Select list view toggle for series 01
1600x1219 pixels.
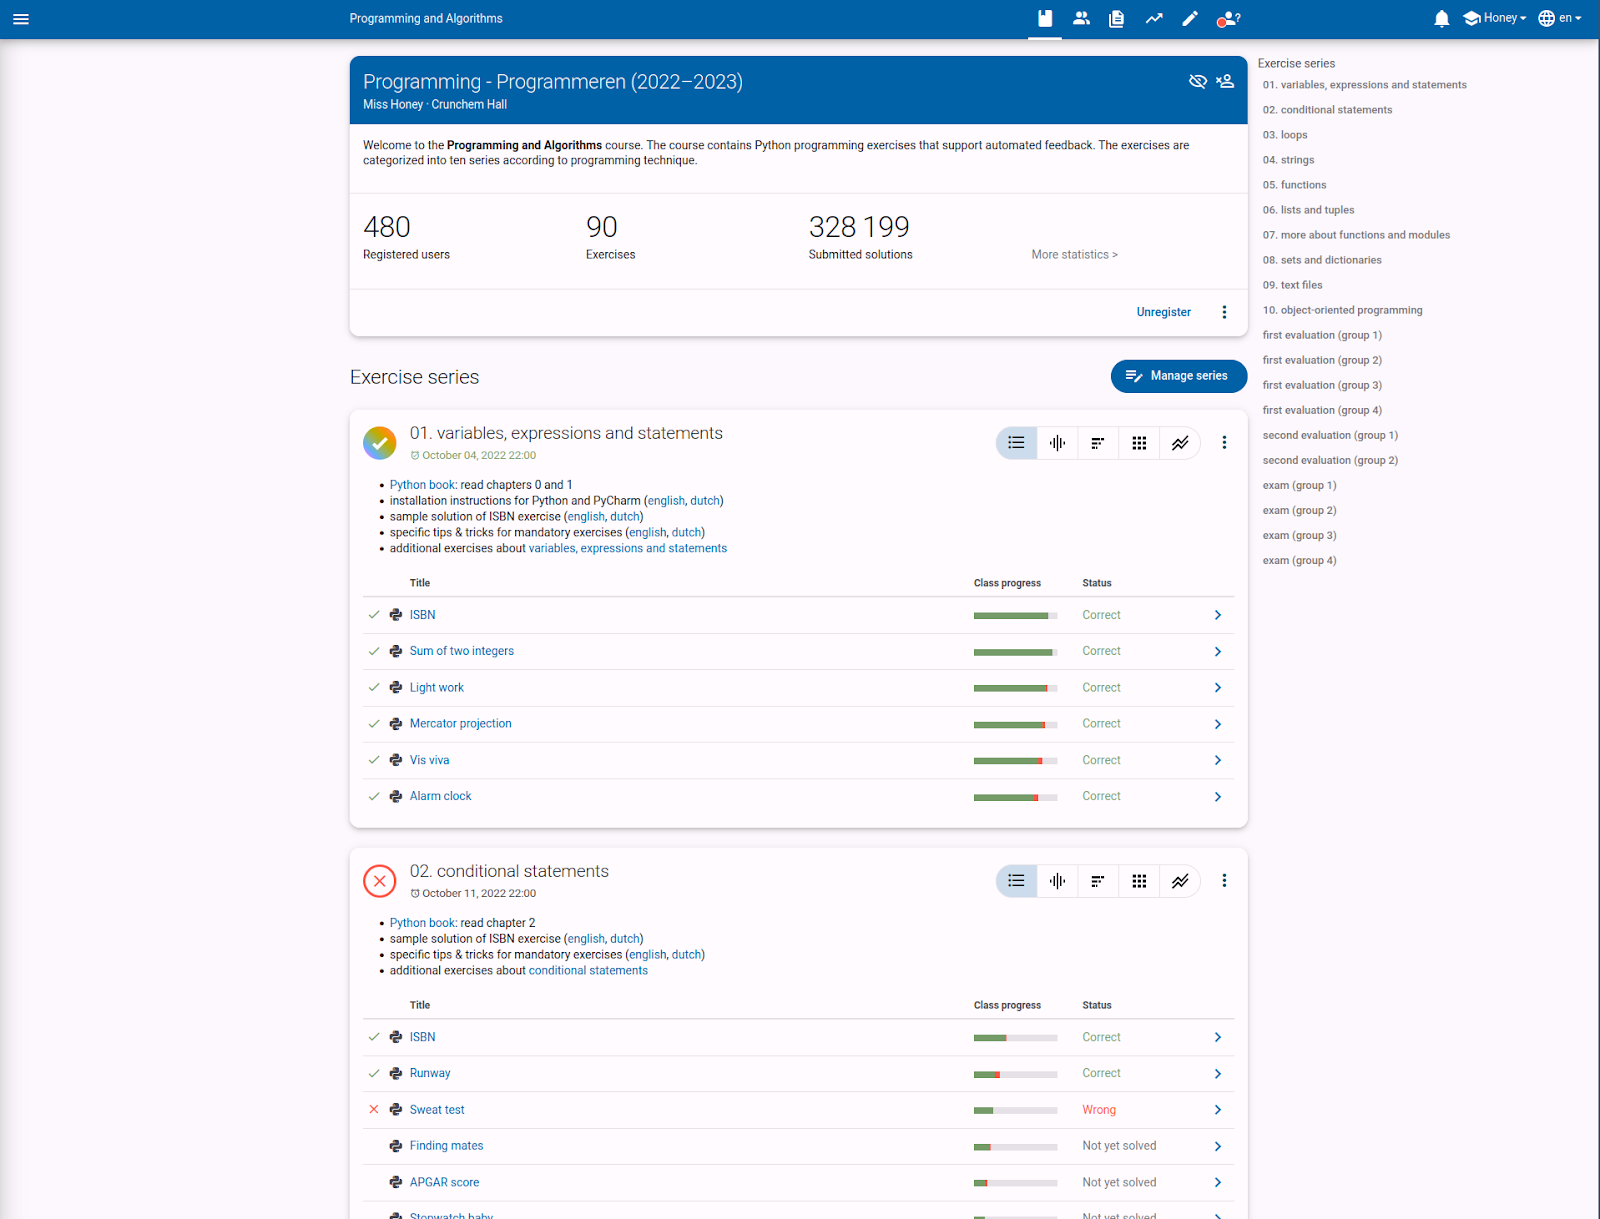tap(1016, 443)
